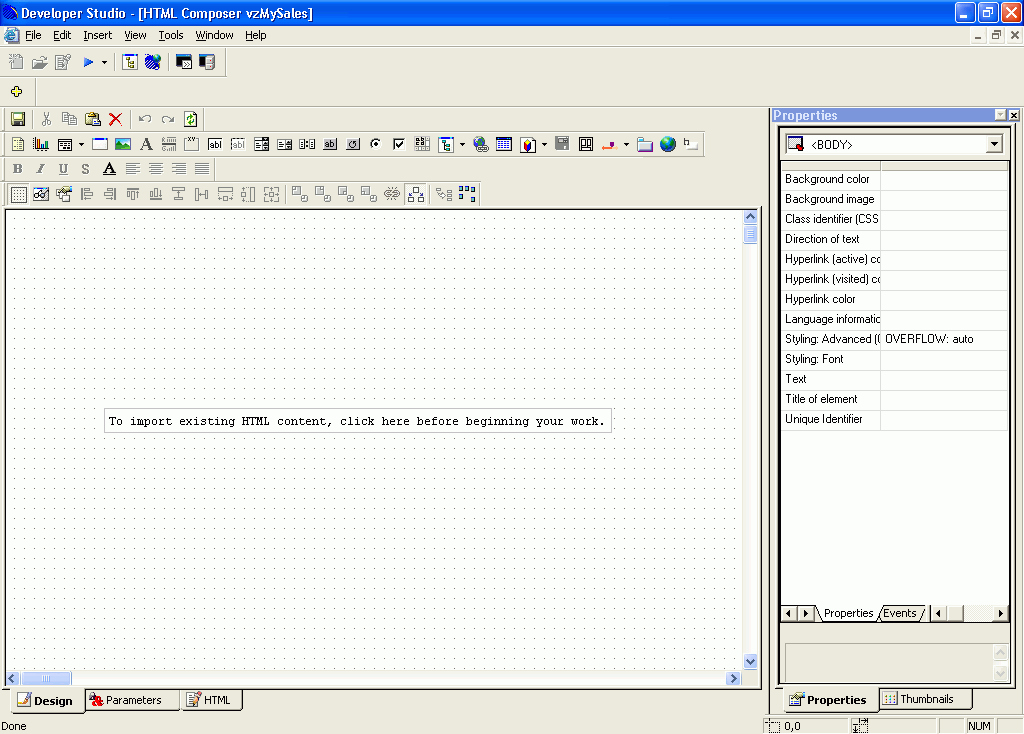Click the Save floppy disk icon
This screenshot has height=734, width=1024.
(x=18, y=119)
